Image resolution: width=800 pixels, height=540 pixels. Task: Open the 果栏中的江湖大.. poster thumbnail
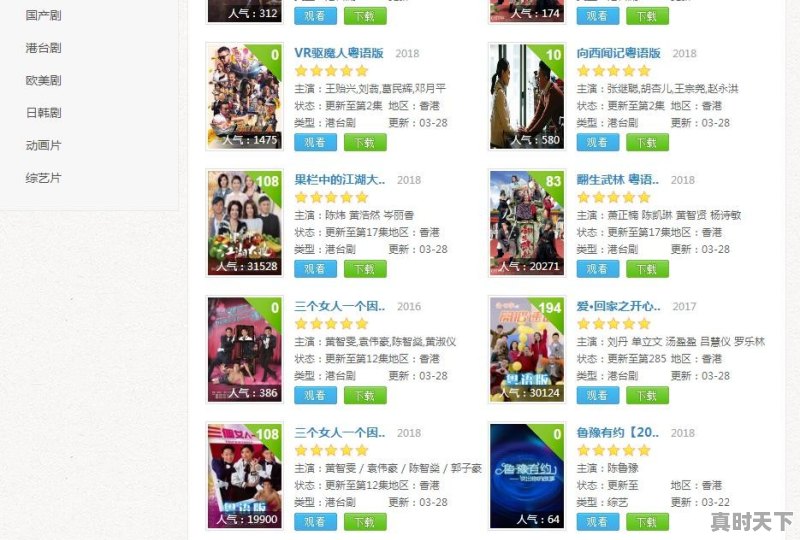click(245, 223)
